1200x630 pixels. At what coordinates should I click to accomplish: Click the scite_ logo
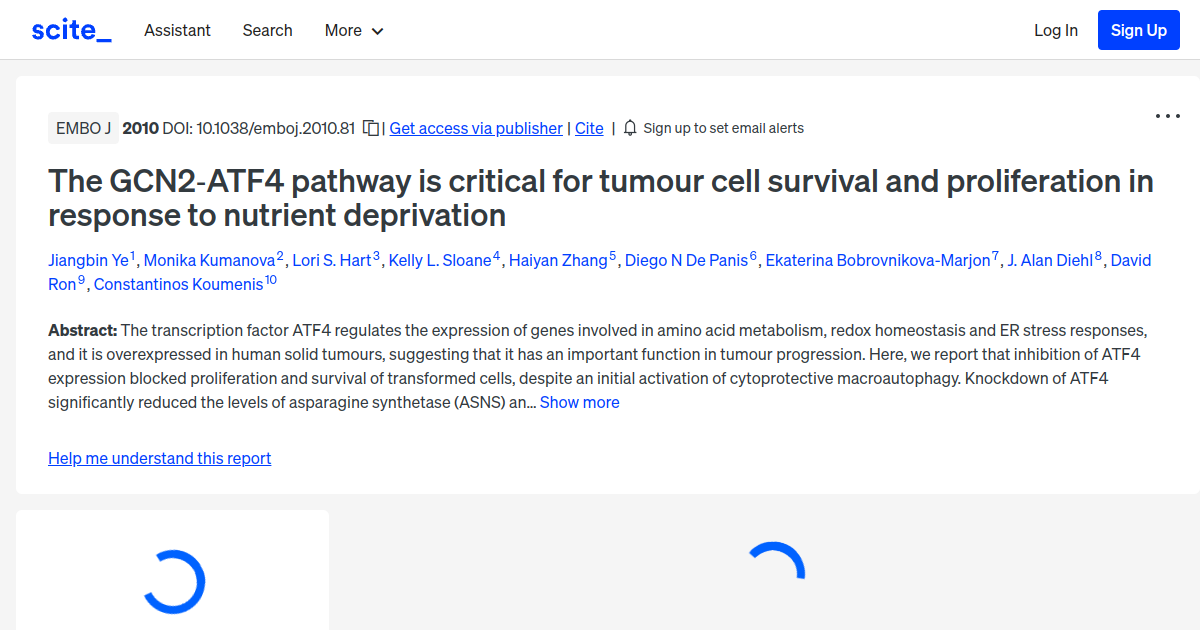70,29
